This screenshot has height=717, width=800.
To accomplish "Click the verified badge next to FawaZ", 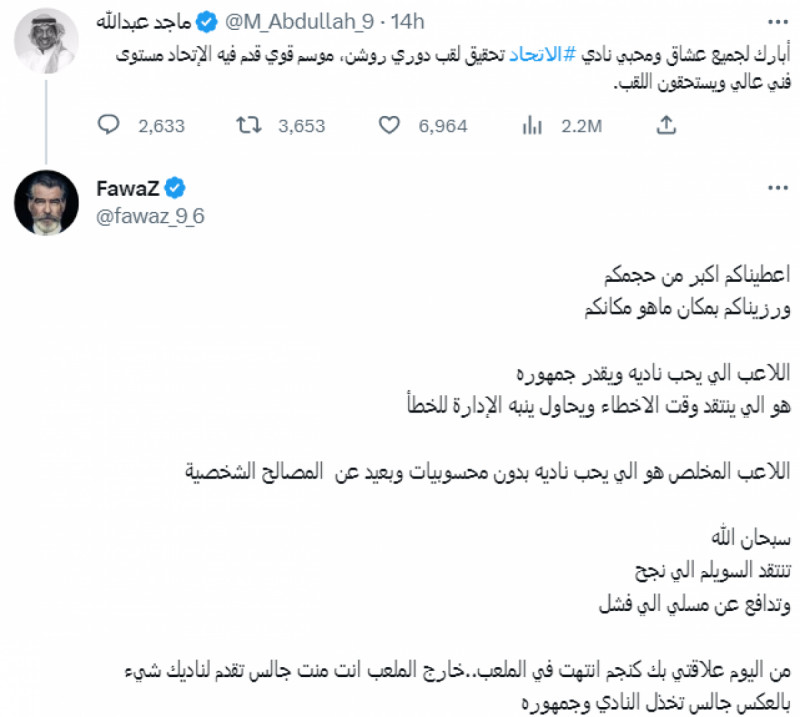I will coord(173,184).
